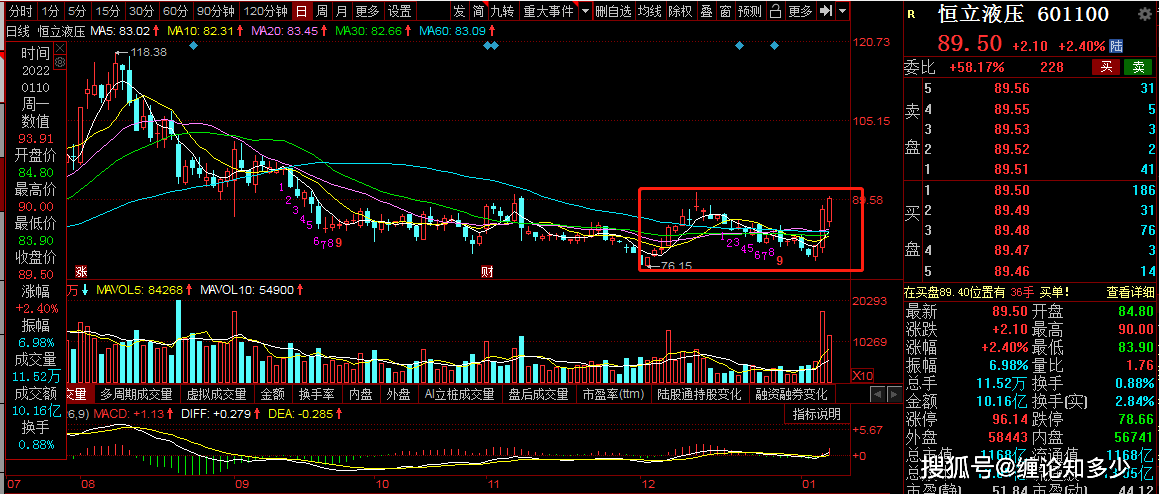
Task: Click the red 买 buy button
Action: 1106,67
